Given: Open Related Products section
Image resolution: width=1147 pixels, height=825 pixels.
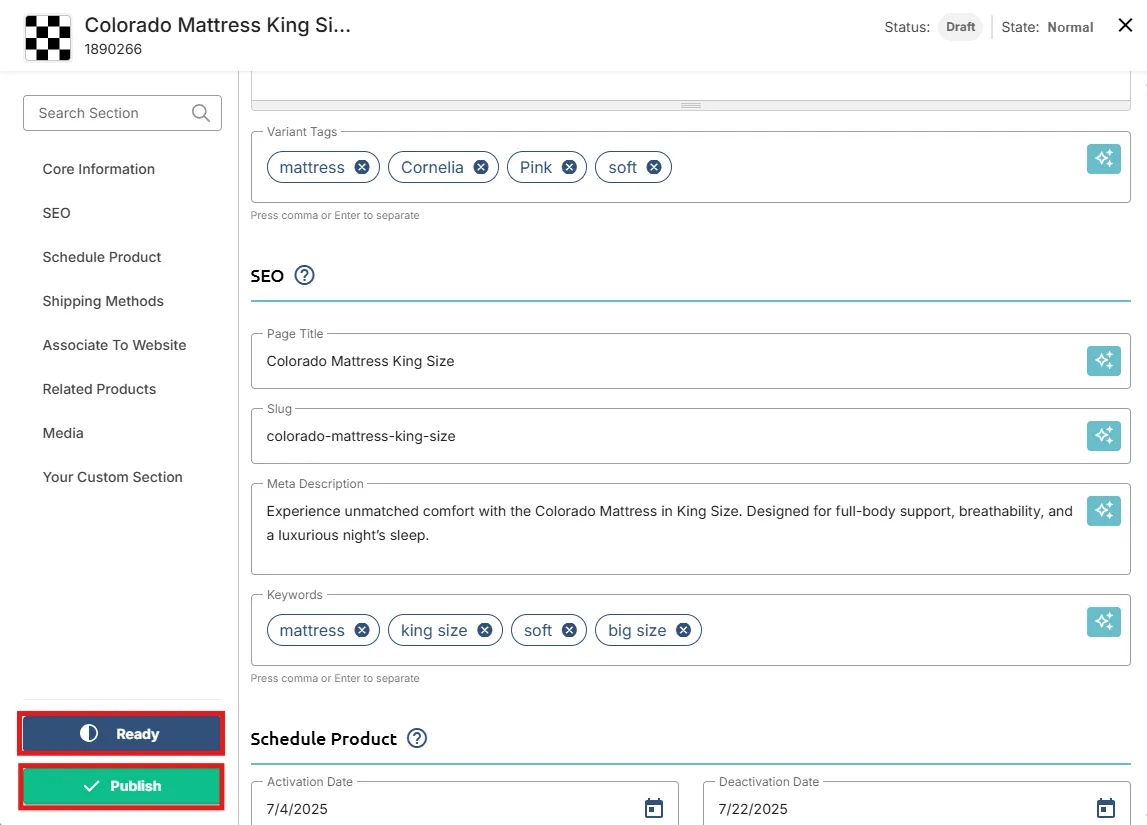Looking at the screenshot, I should click(x=99, y=389).
